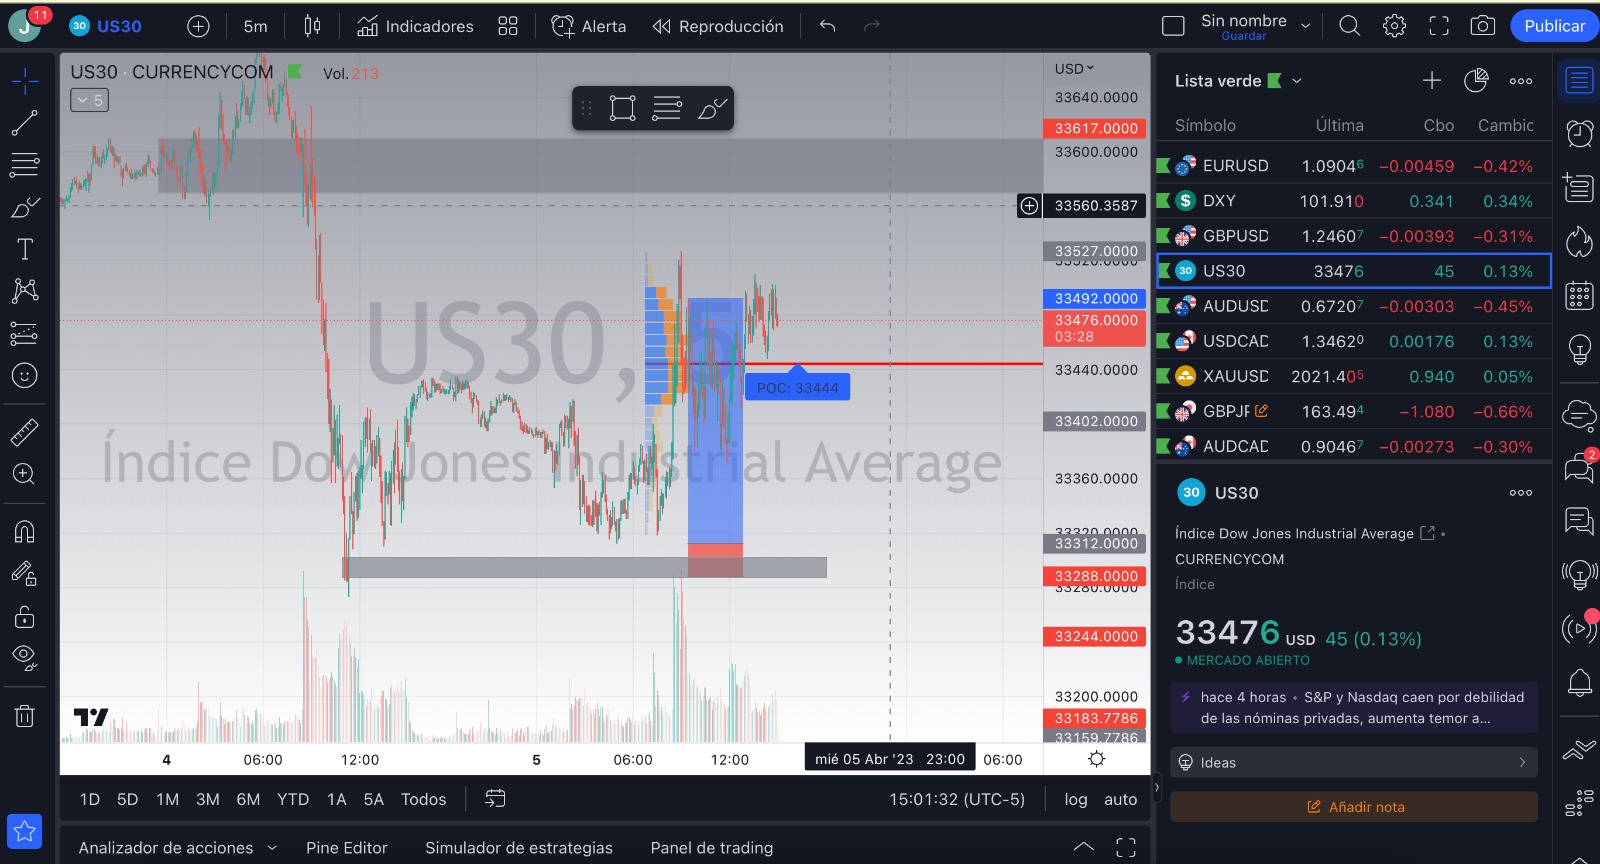Viewport: 1600px width, 864px height.
Task: Select the trend line drawing tool
Action: (25, 123)
